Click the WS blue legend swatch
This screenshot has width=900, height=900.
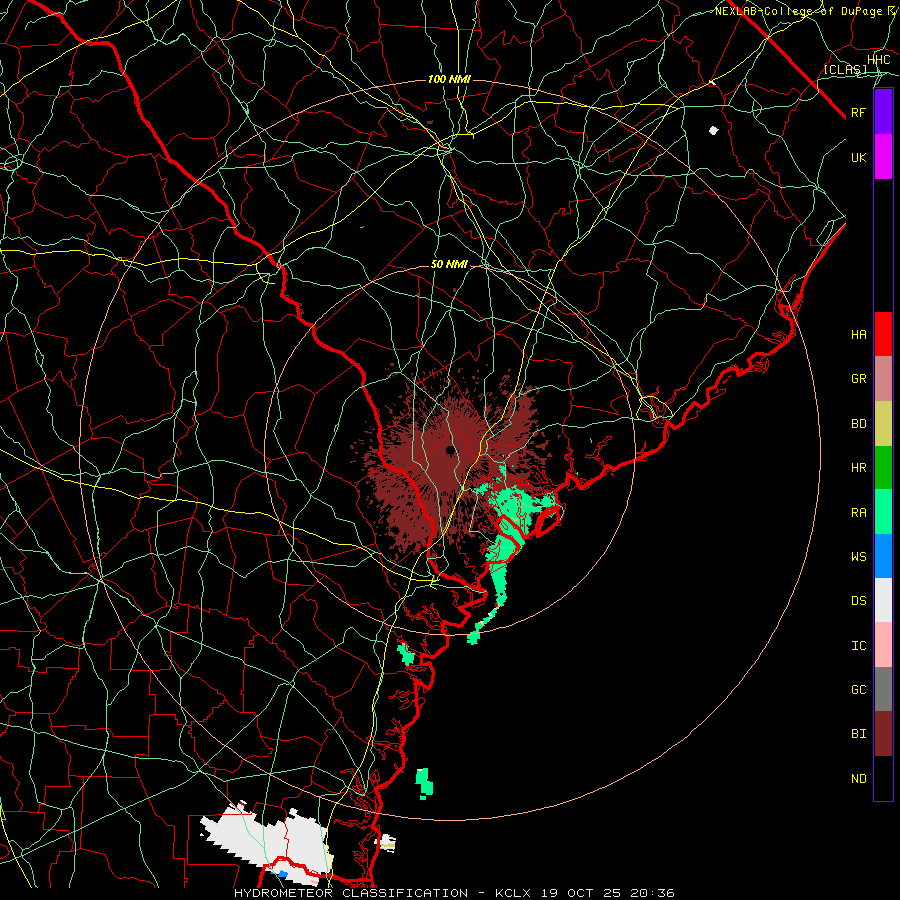(883, 556)
